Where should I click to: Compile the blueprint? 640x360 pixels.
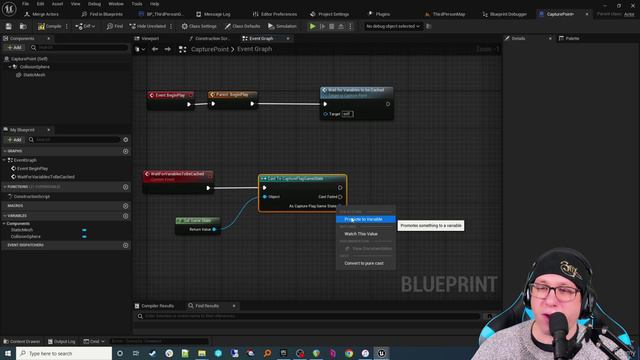49,26
